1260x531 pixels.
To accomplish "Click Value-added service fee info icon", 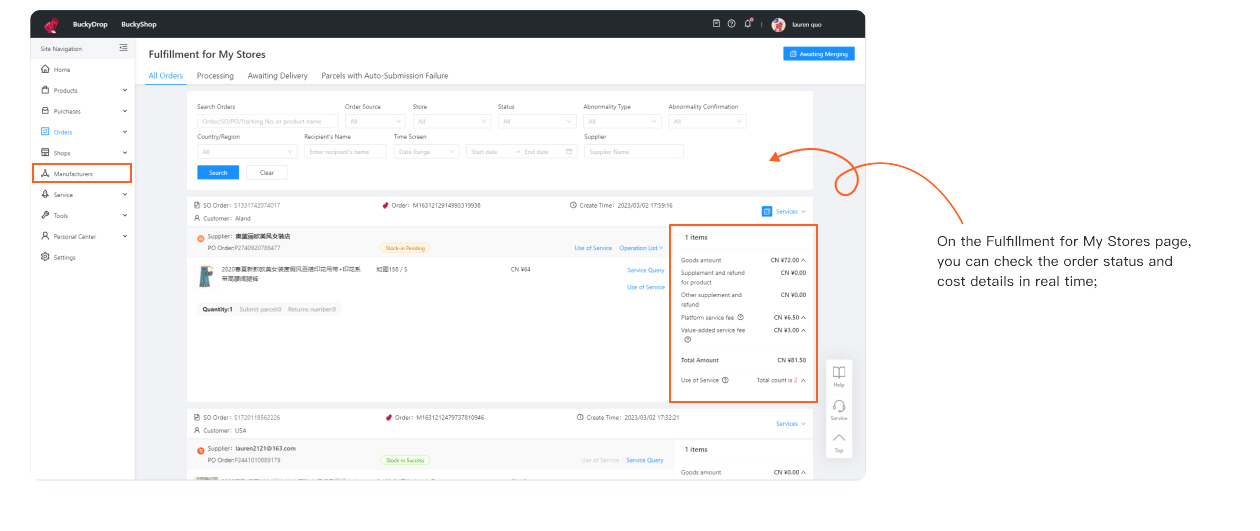I will click(688, 339).
